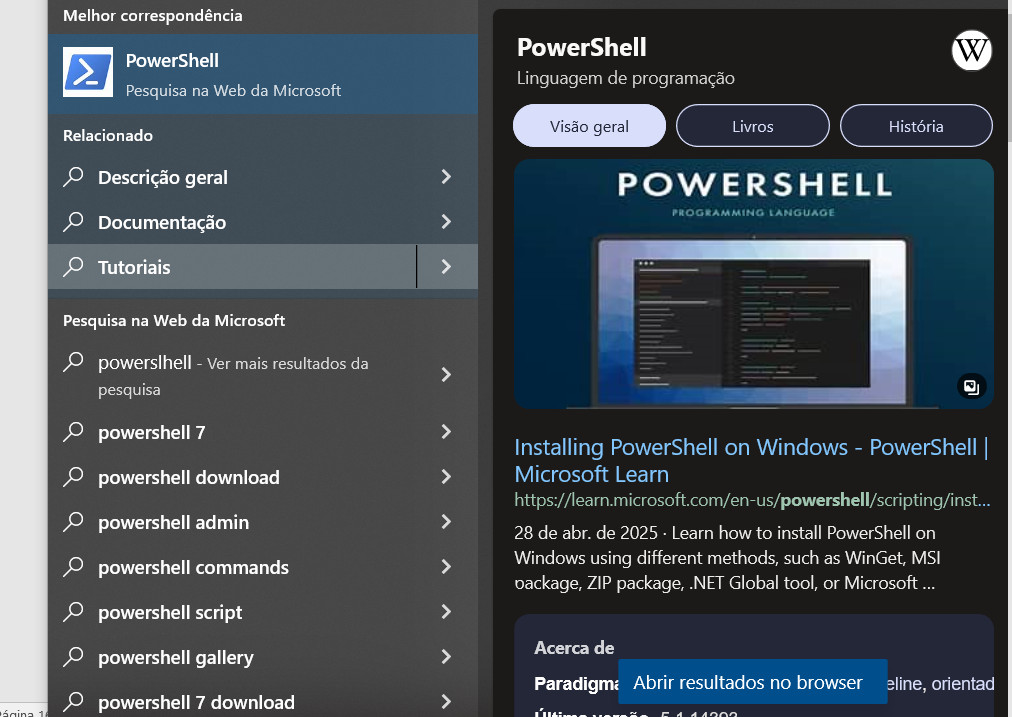
Task: Select the Descrição geral related search
Action: coord(263,177)
